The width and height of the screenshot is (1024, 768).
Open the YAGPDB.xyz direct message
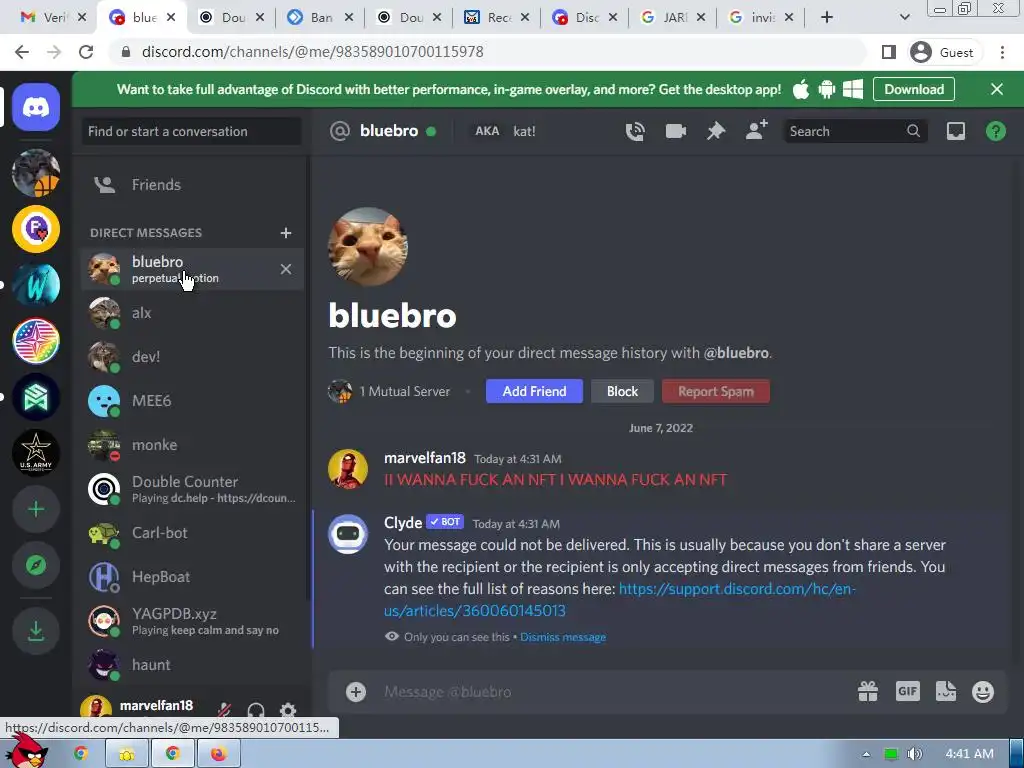coord(193,621)
